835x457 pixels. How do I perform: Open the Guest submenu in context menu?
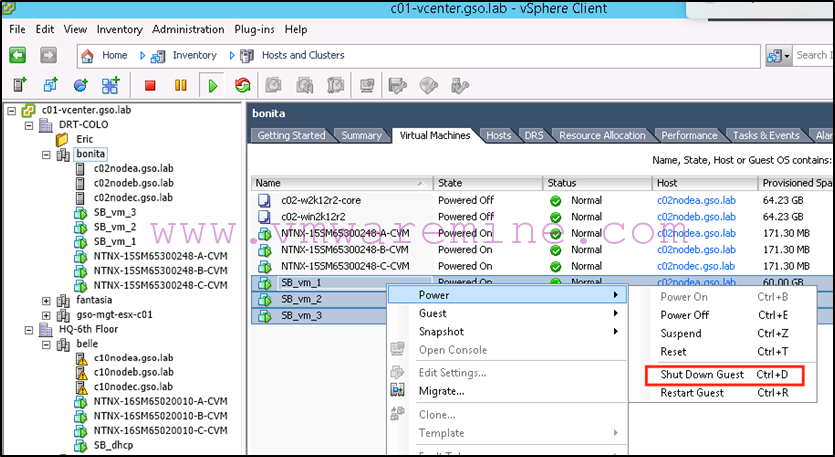pos(507,313)
